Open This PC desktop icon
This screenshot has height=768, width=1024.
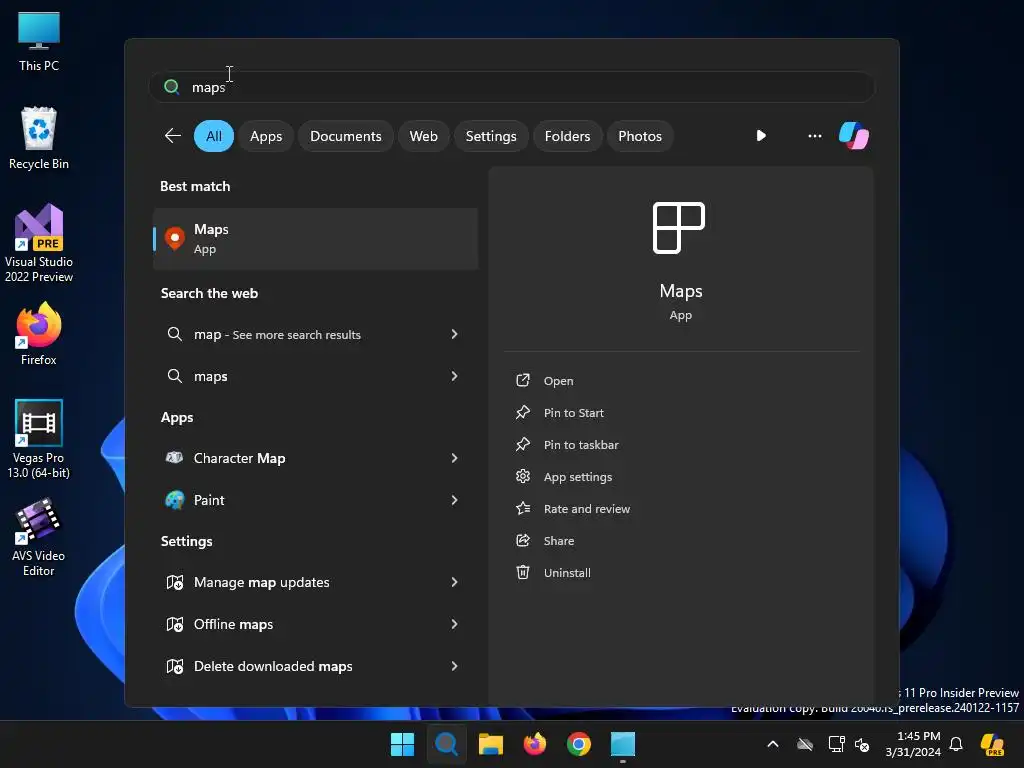[x=39, y=42]
